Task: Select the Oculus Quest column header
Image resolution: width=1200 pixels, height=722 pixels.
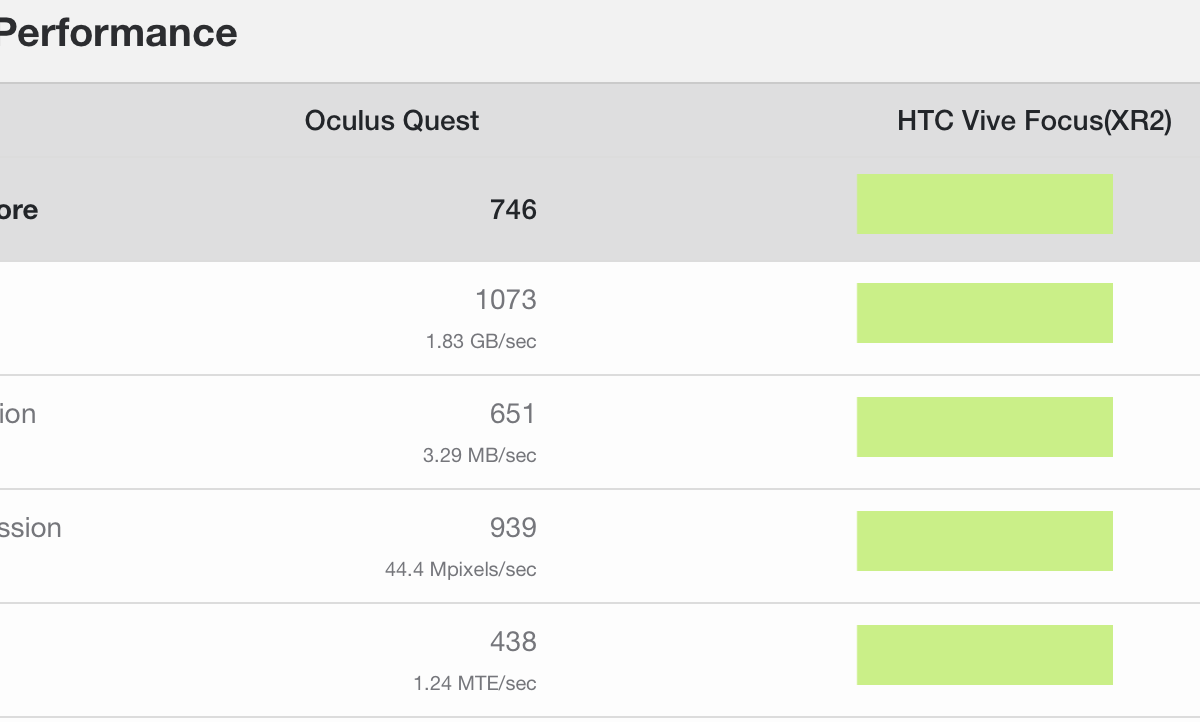Action: point(392,121)
